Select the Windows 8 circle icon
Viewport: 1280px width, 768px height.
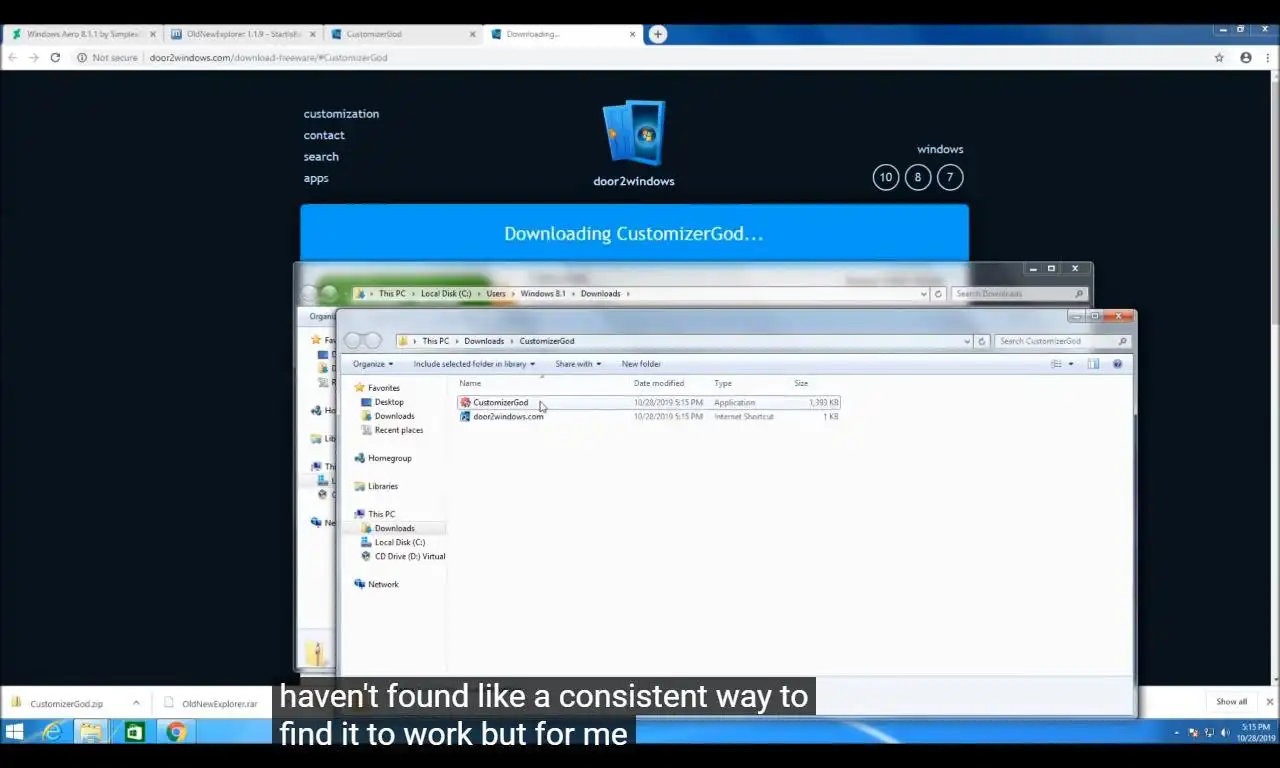(918, 177)
